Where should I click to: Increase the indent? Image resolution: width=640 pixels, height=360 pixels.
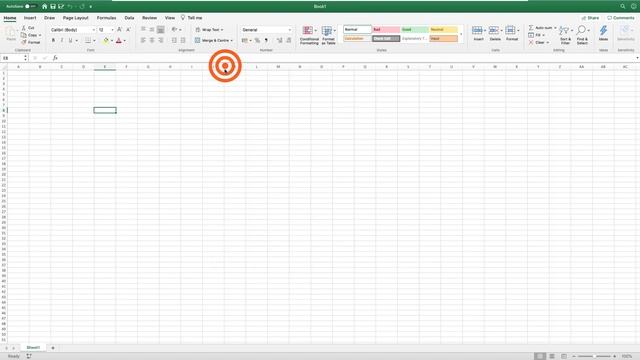pyautogui.click(x=183, y=40)
